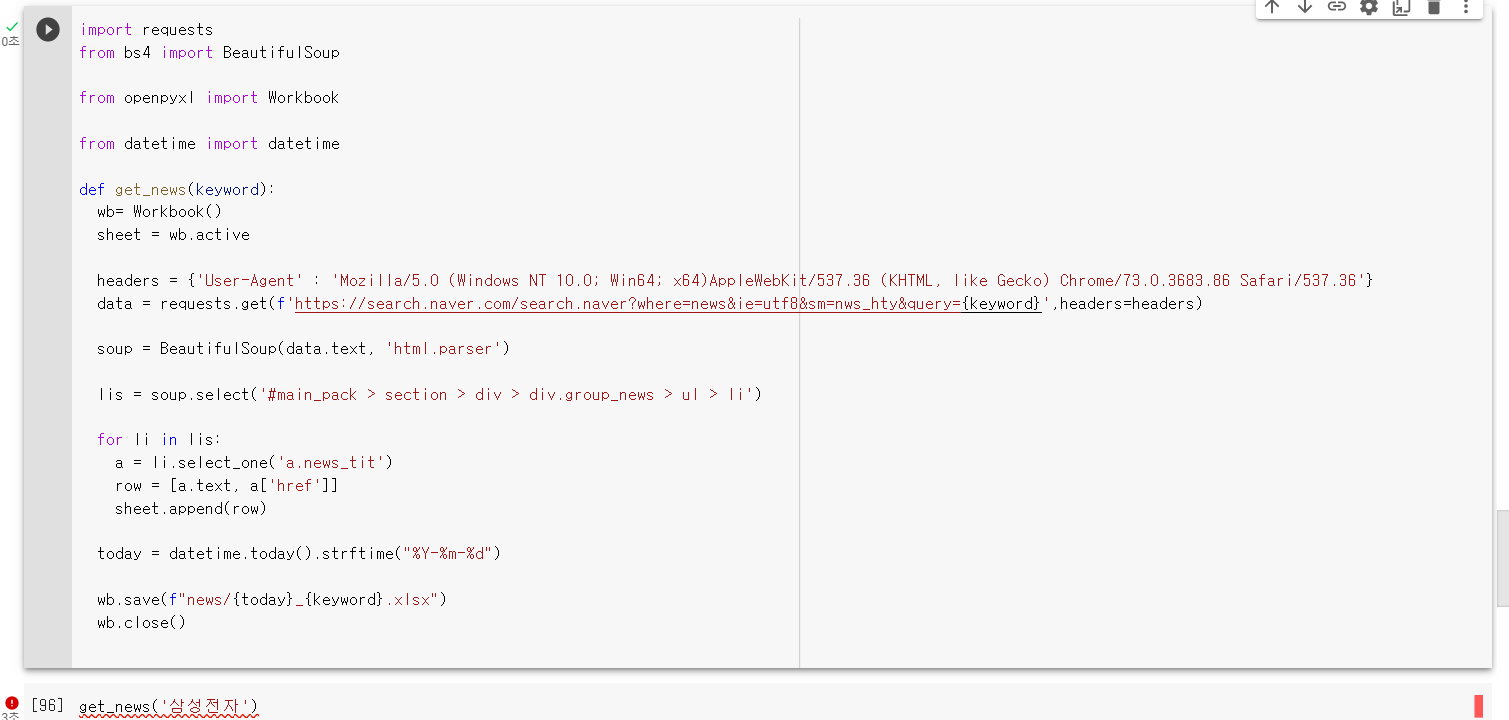Click the wb.save line in code
1509x720 pixels.
pos(271,599)
